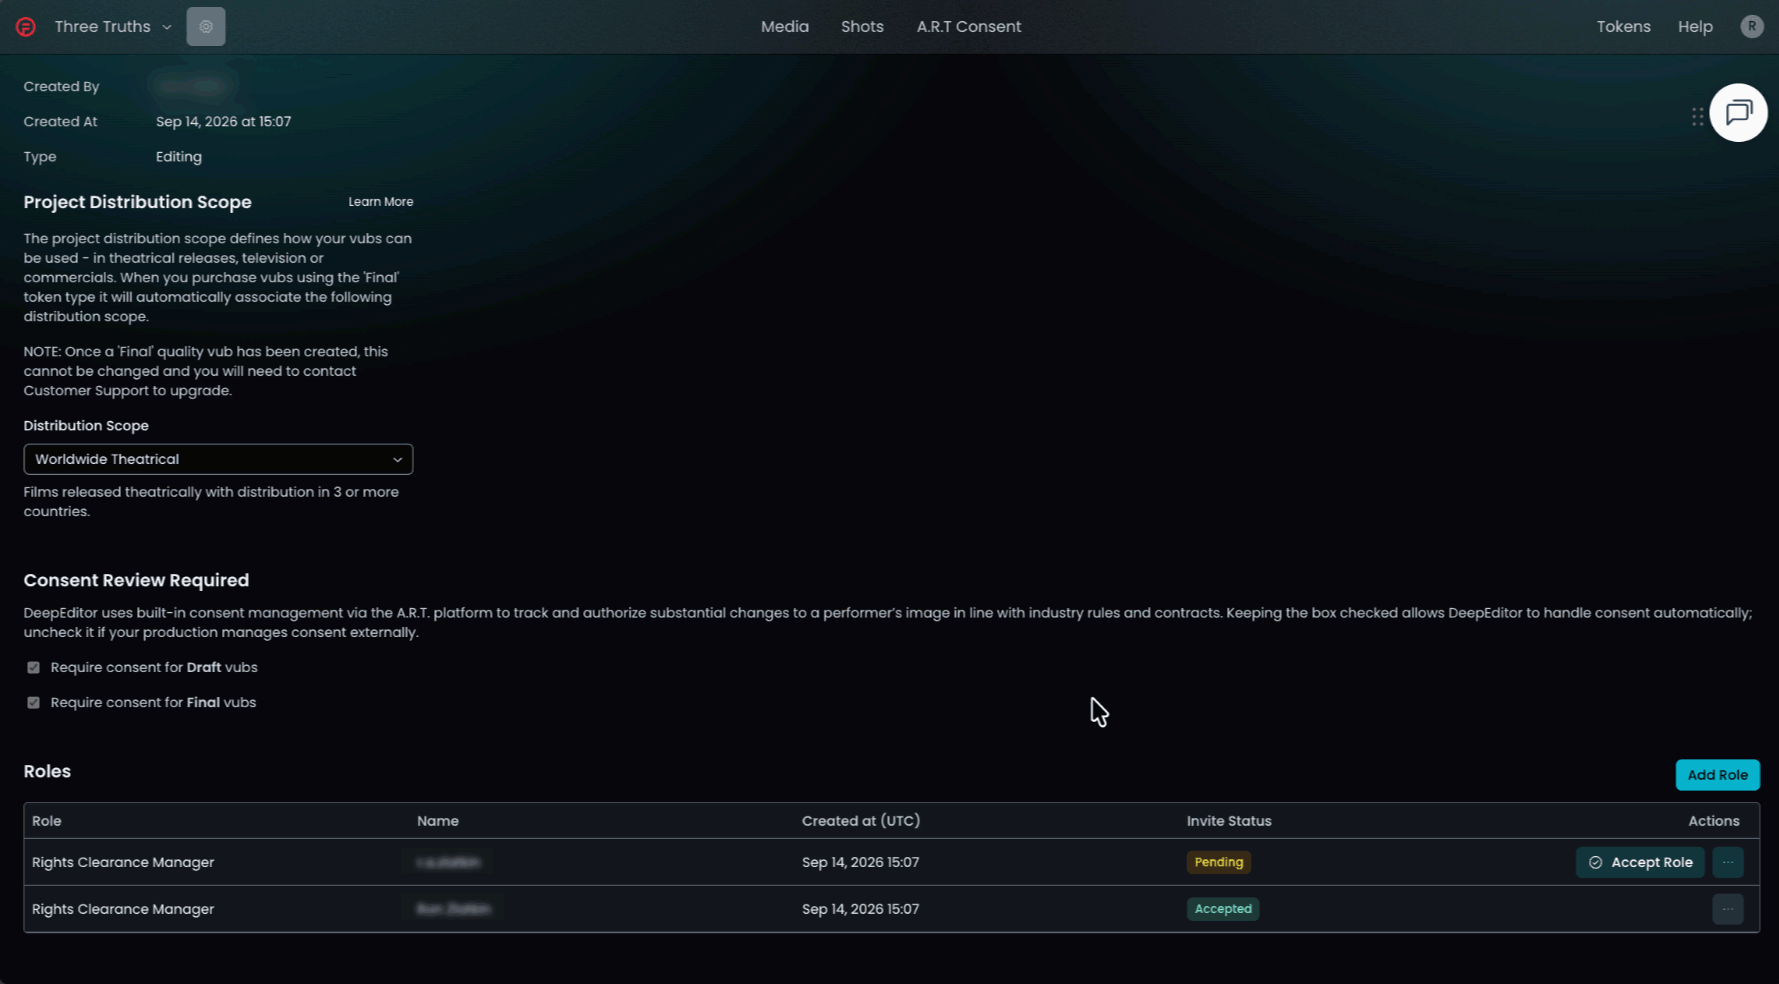Click the Accept Role button

[1640, 862]
